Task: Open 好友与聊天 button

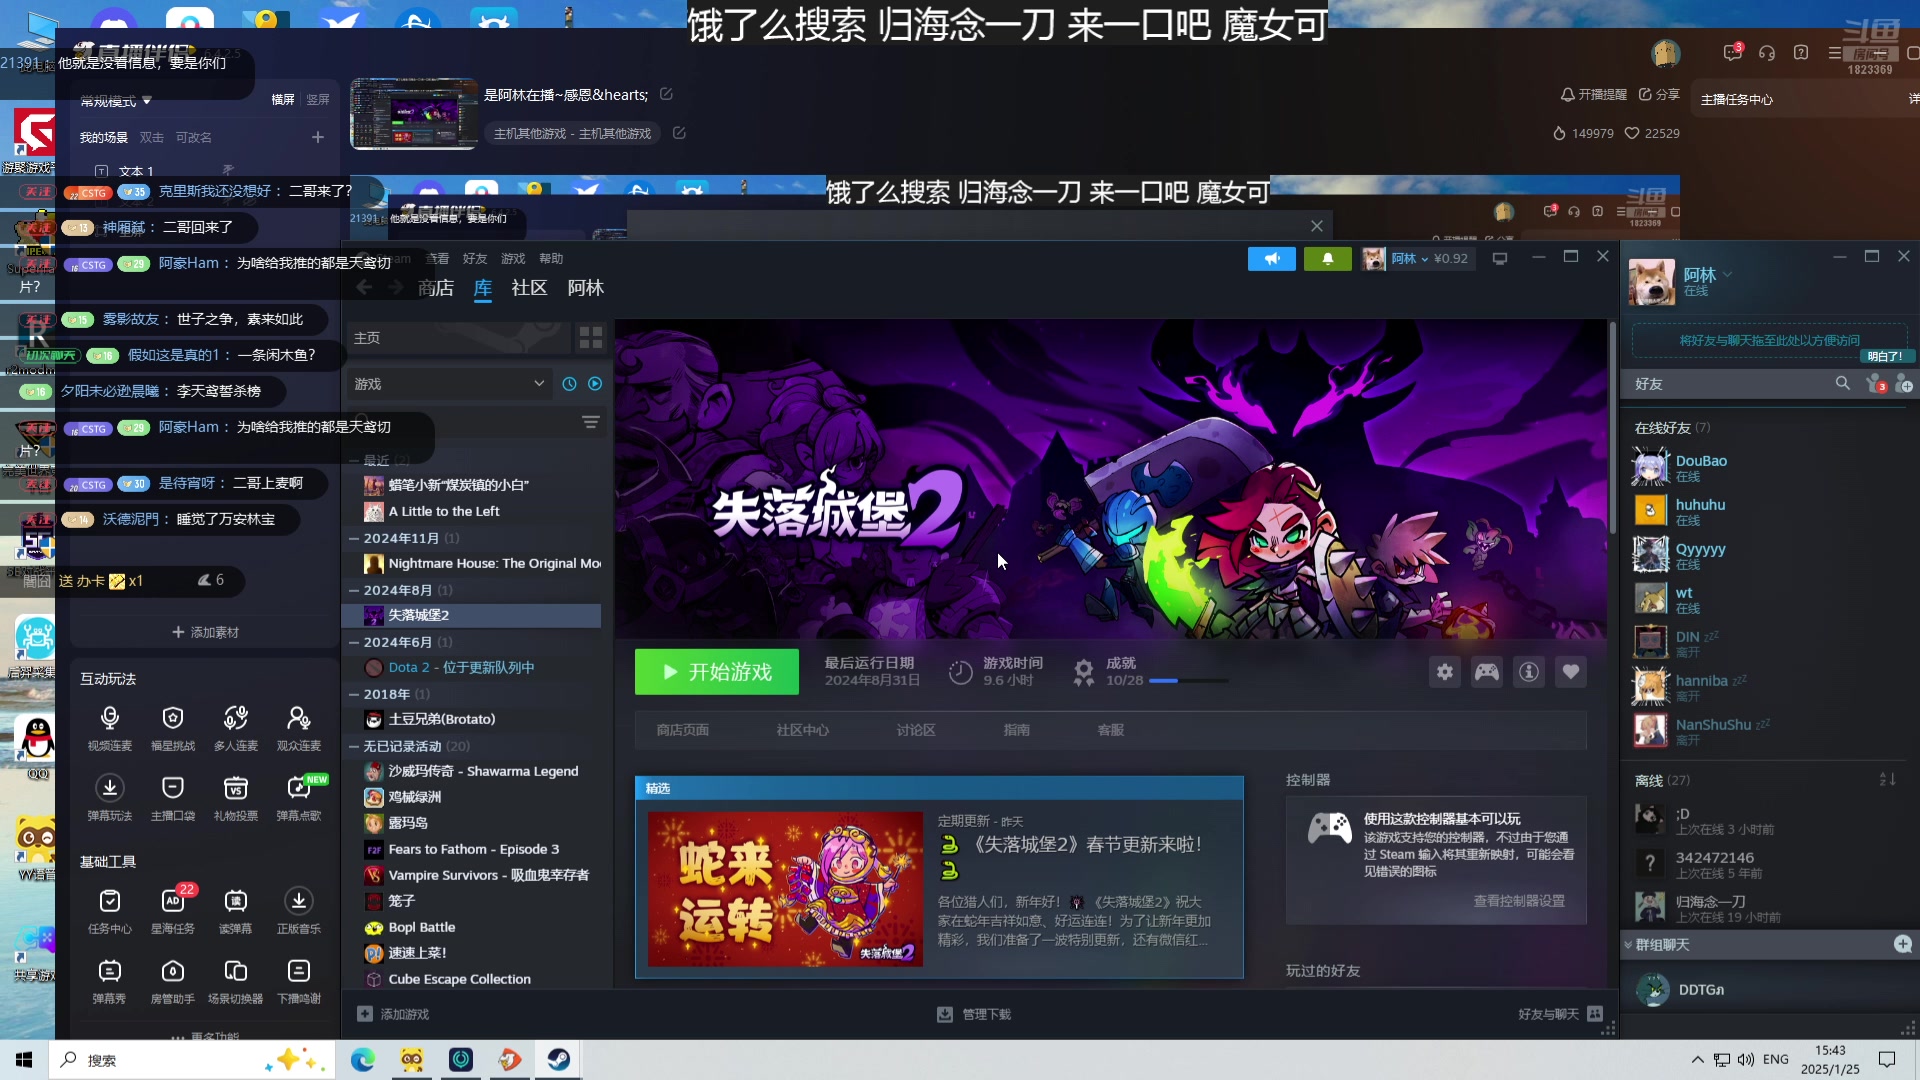Action: pyautogui.click(x=1560, y=1014)
